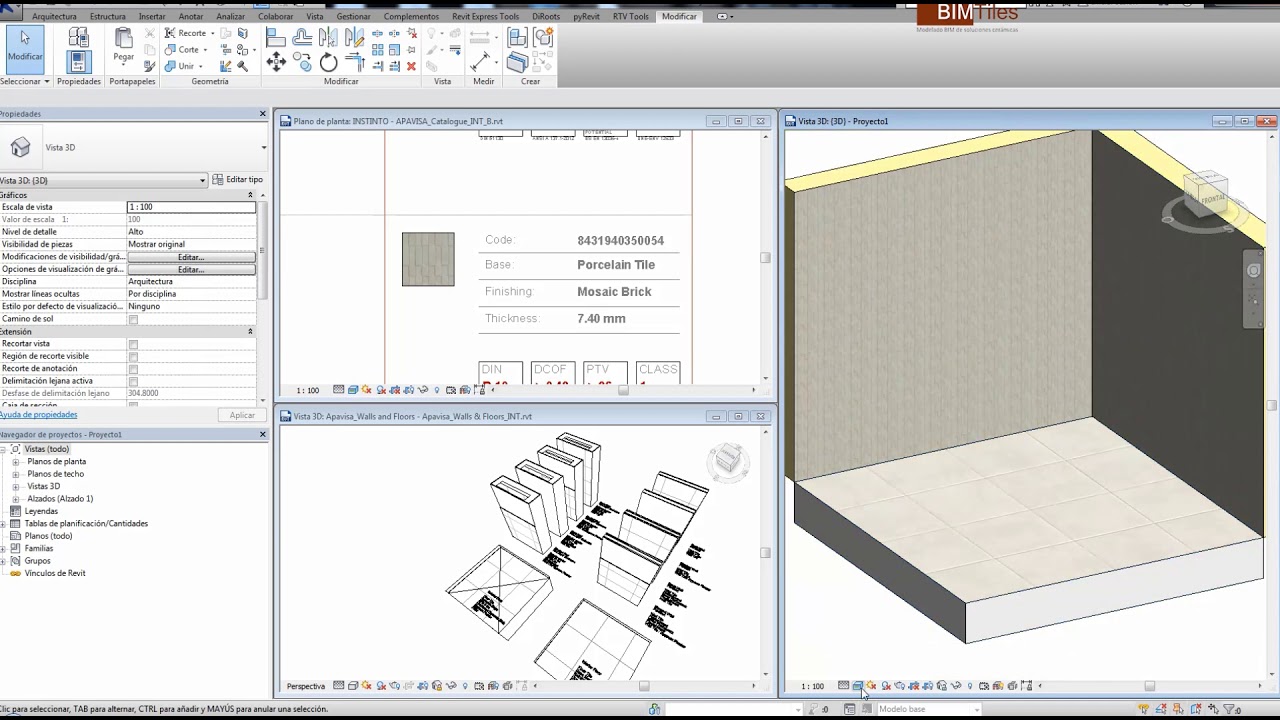Screen dimensions: 1280x720
Task: Open the Medir diagonal measure tool
Action: (480, 62)
